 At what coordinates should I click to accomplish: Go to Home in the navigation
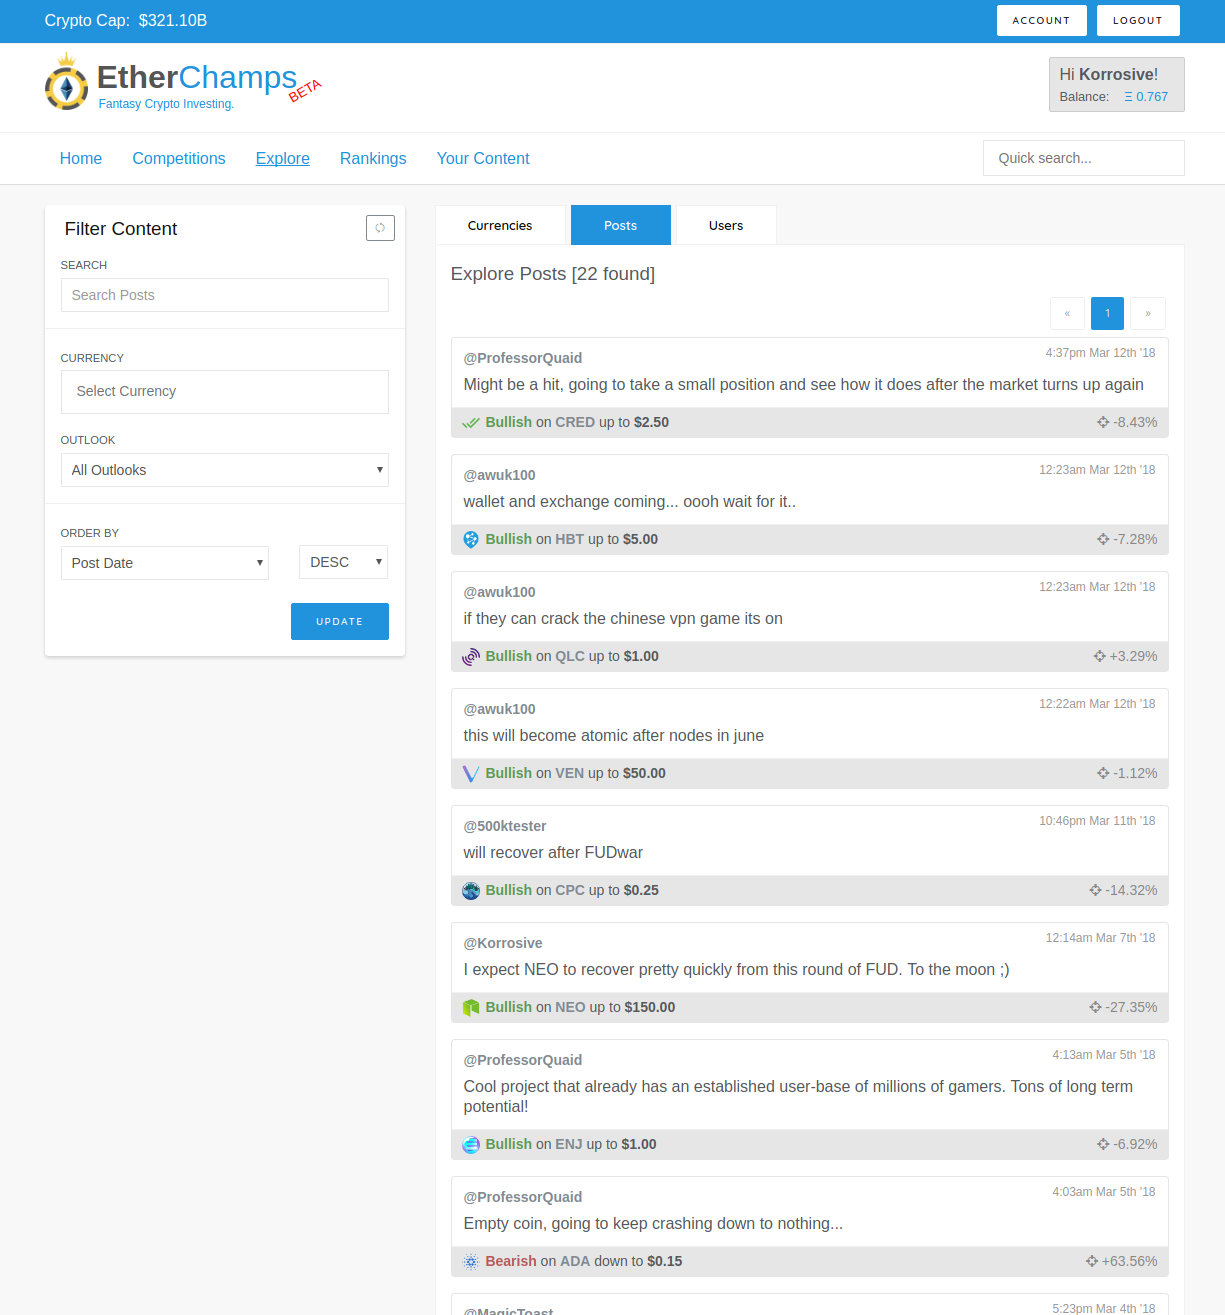point(81,158)
